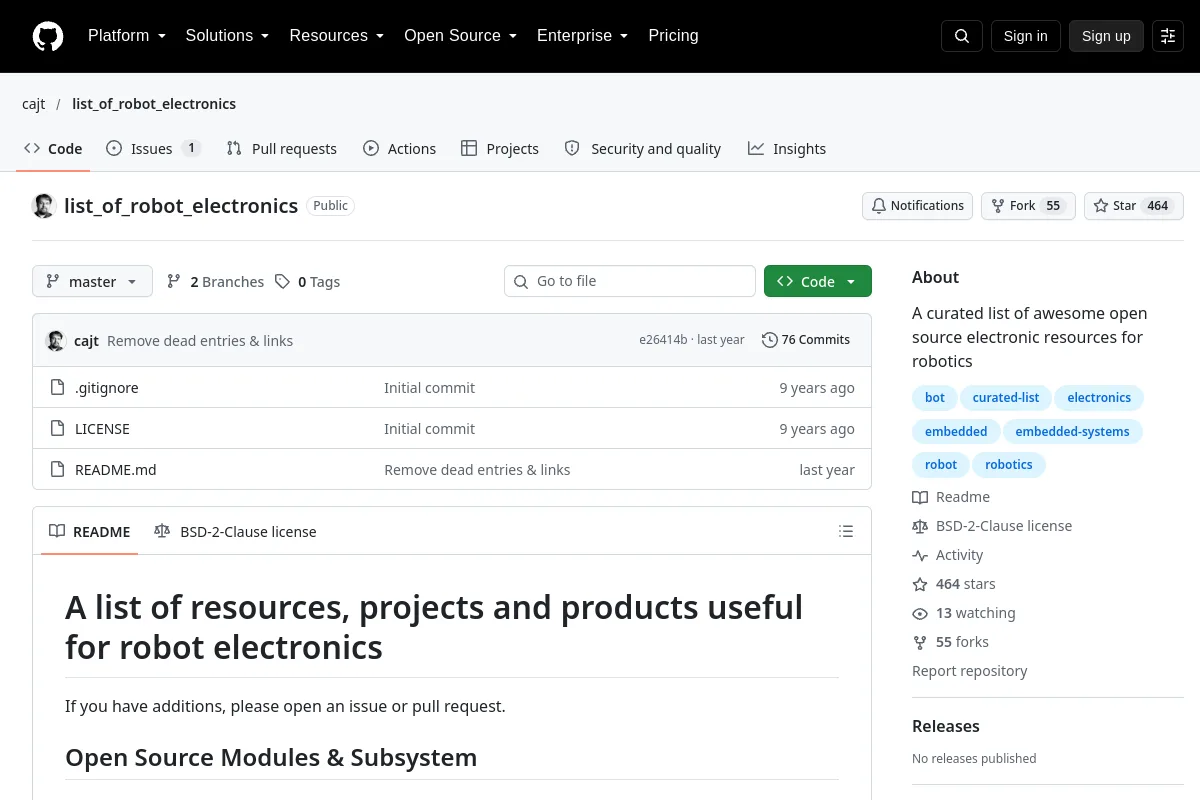Open the GitHub homepage logo
Screen dimensions: 1200x800
(x=48, y=36)
